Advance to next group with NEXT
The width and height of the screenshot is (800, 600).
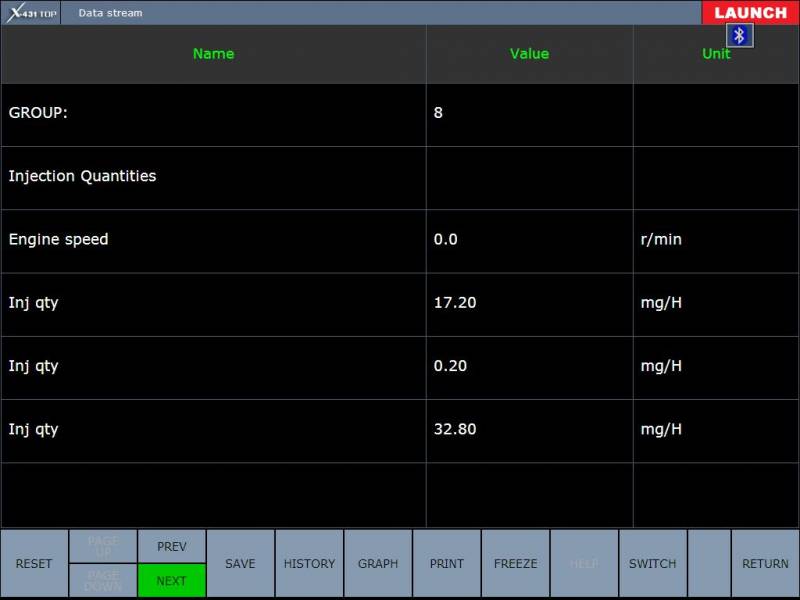[172, 581]
